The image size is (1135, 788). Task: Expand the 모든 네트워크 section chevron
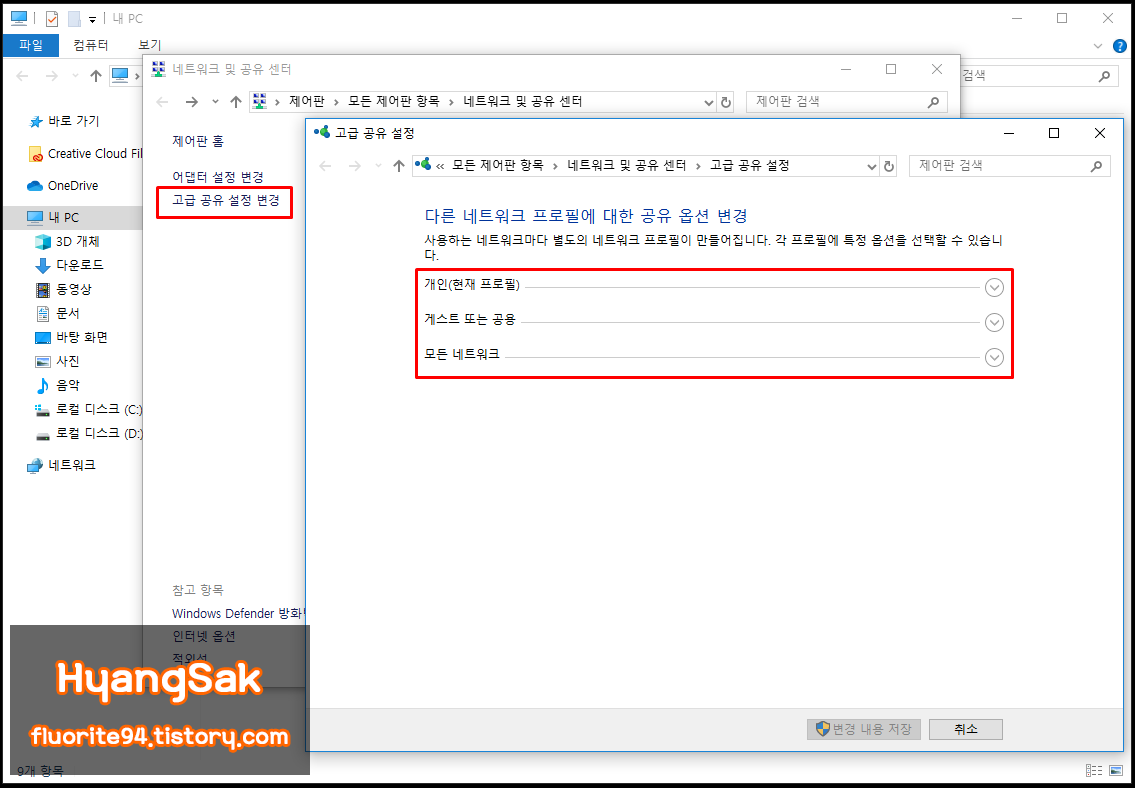click(994, 357)
